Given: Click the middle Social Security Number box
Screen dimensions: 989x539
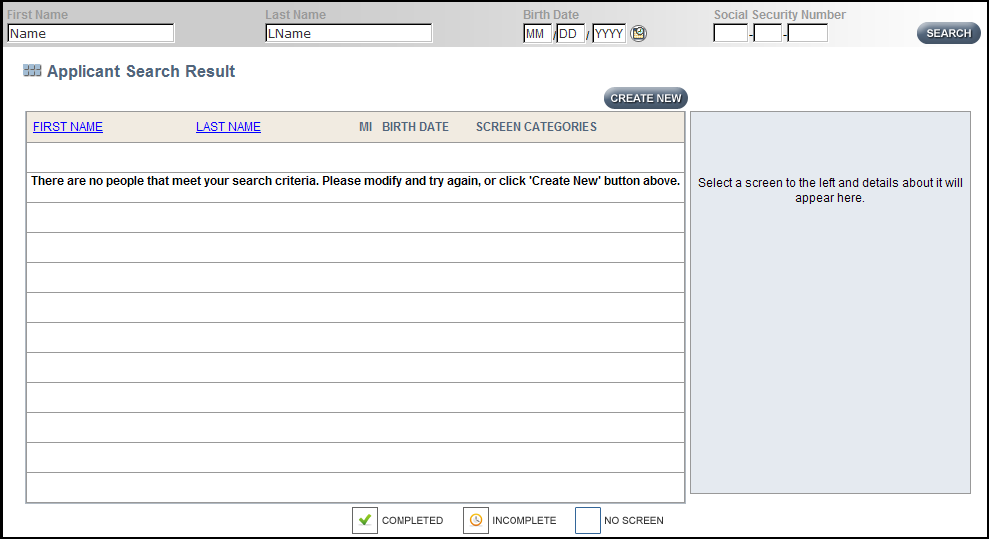Looking at the screenshot, I should click(768, 33).
